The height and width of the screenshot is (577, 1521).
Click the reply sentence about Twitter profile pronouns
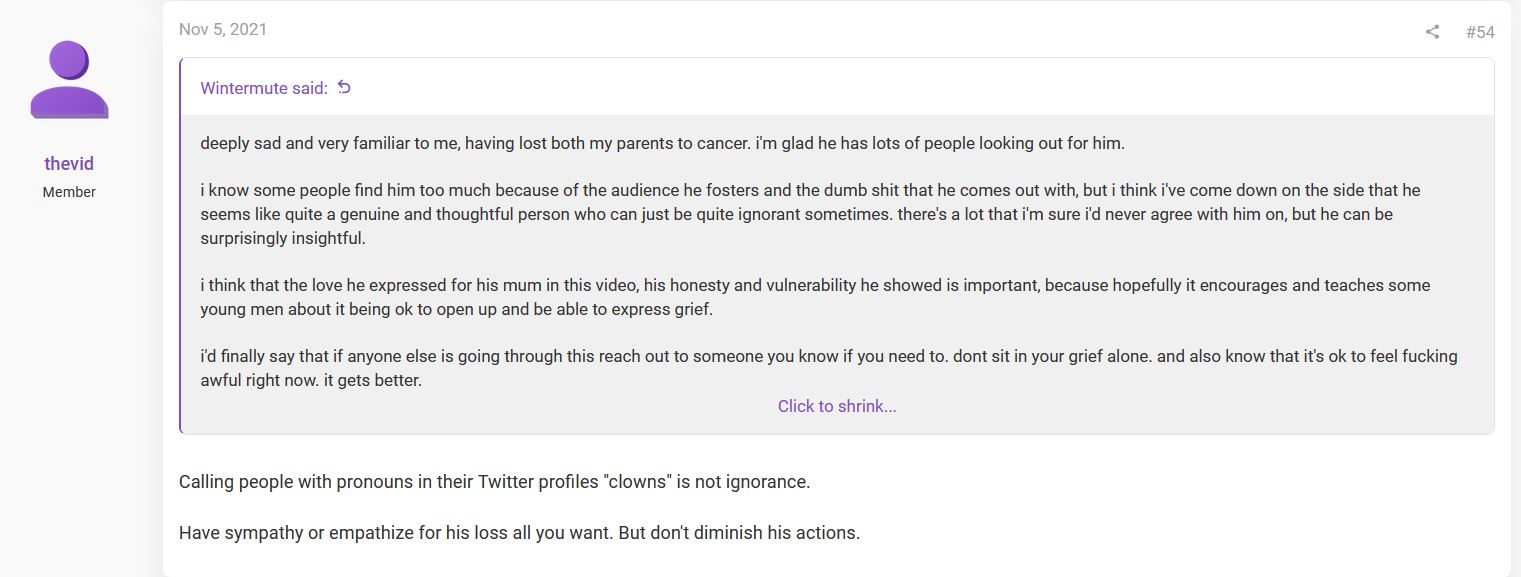point(494,482)
